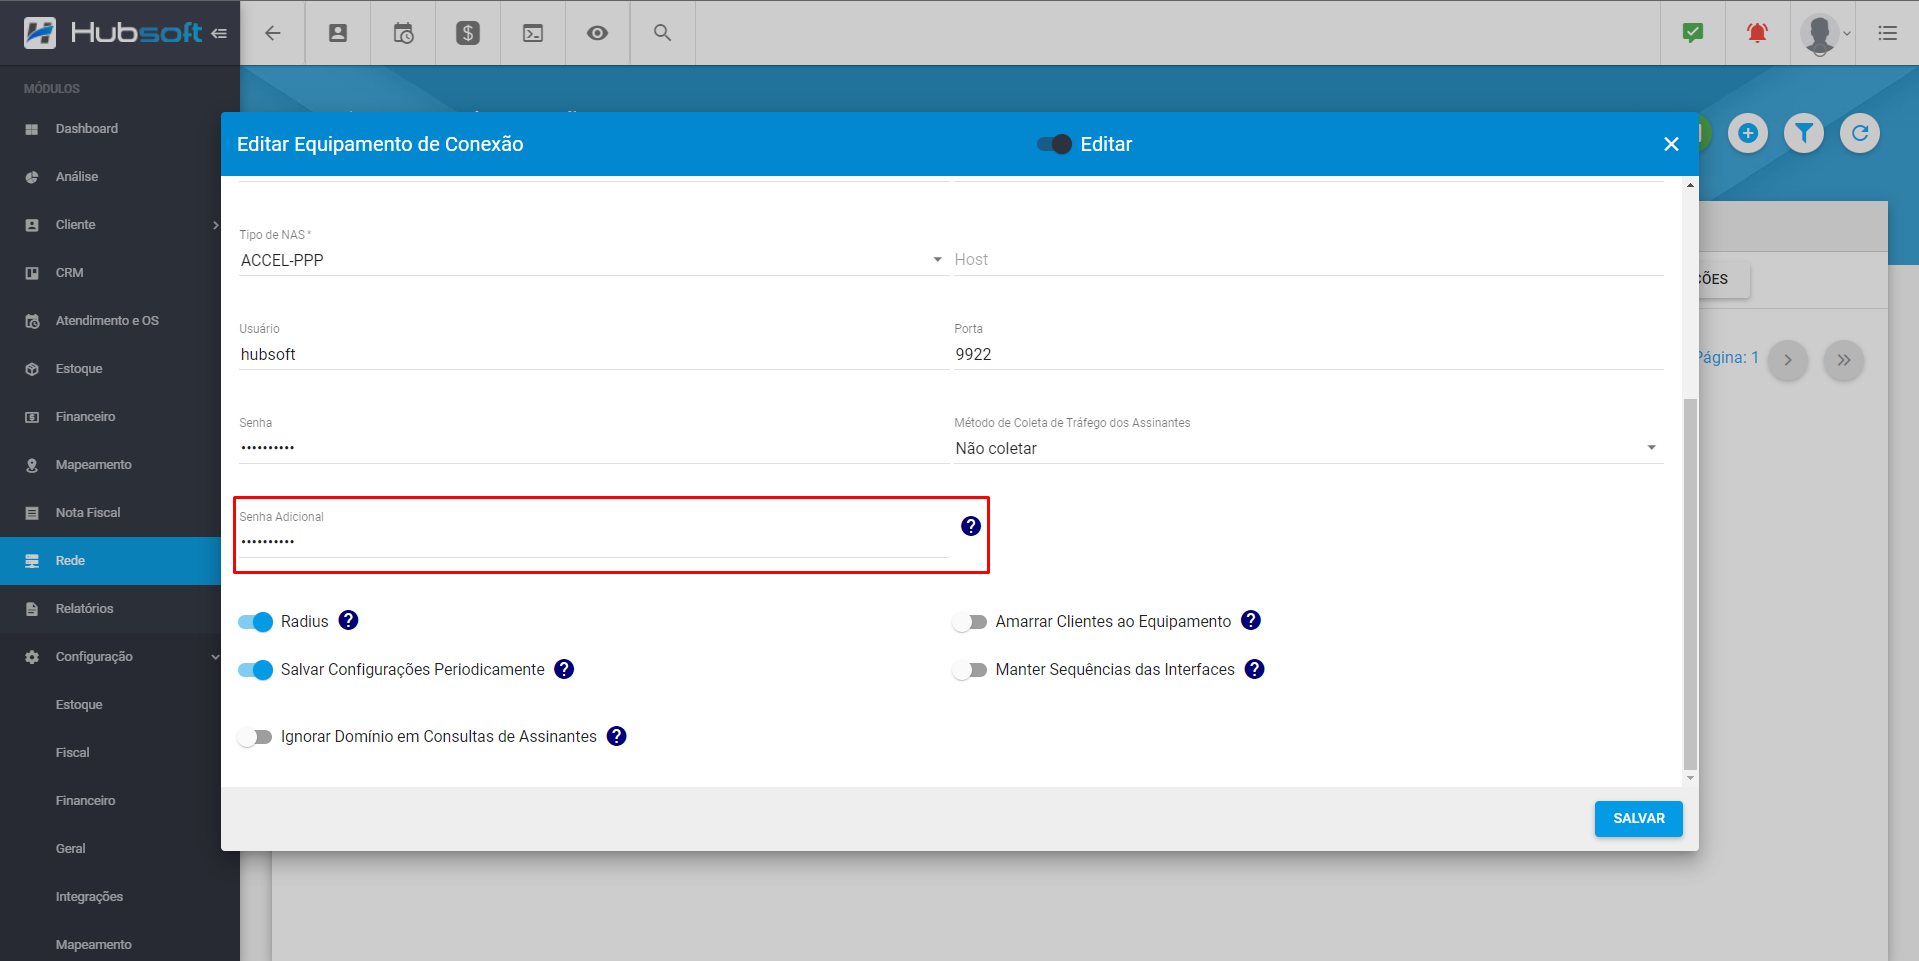Click the Usuário field containing hubsoft
The width and height of the screenshot is (1919, 961).
click(593, 354)
